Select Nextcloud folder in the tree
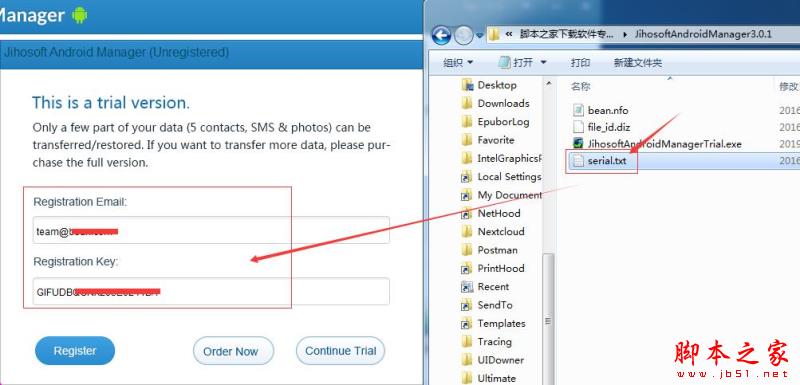 [501, 232]
